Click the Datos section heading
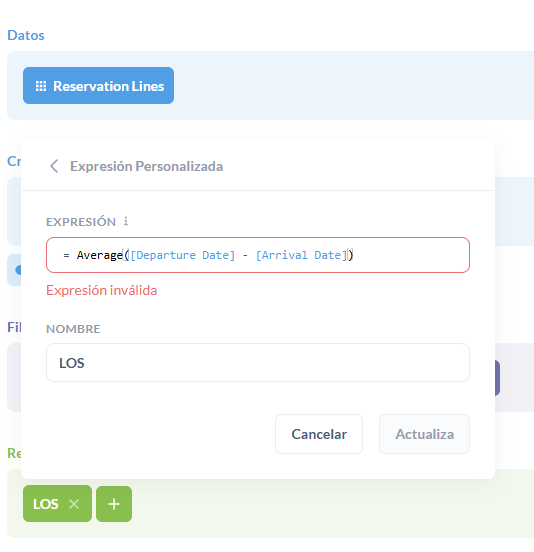This screenshot has height=552, width=534. point(26,35)
